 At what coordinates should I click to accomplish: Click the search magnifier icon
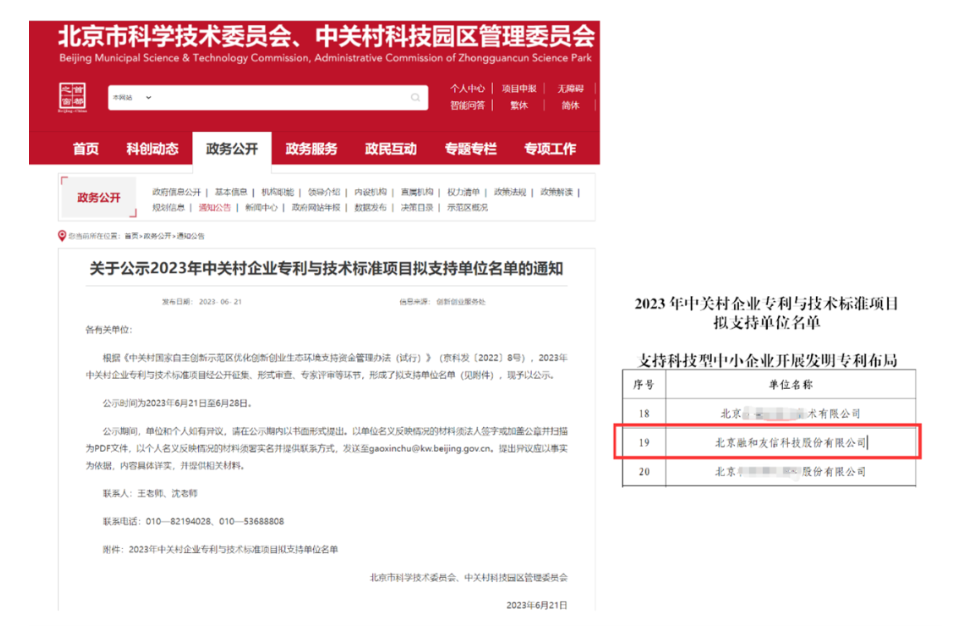click(415, 98)
